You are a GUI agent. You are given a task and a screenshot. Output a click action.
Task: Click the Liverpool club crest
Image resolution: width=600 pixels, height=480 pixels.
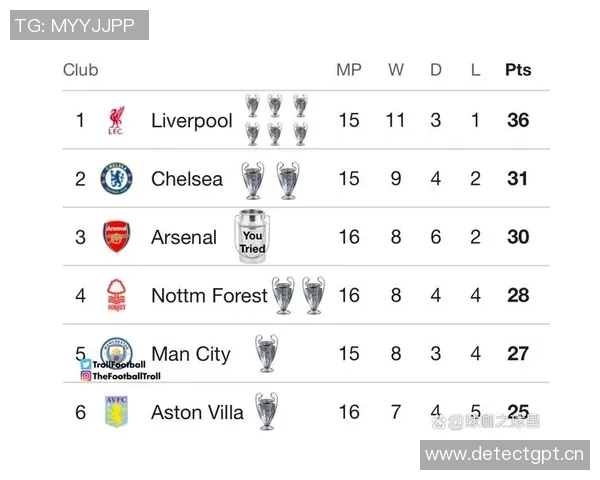pos(116,121)
